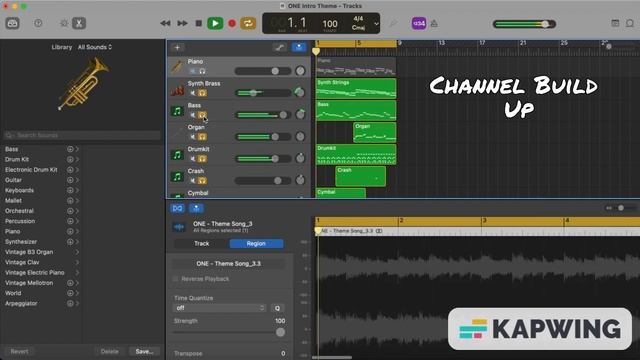This screenshot has width=640, height=360.
Task: Toggle the Smart Controls dial icon
Action: click(x=64, y=23)
